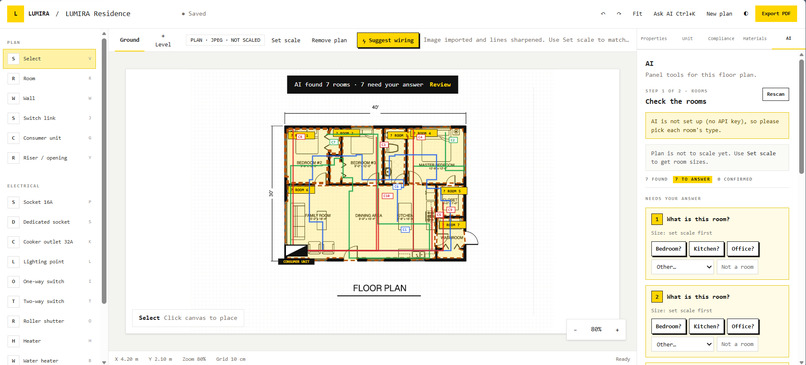Select the Roller shutter tool
Viewport: 806px width, 365px height.
(49, 321)
